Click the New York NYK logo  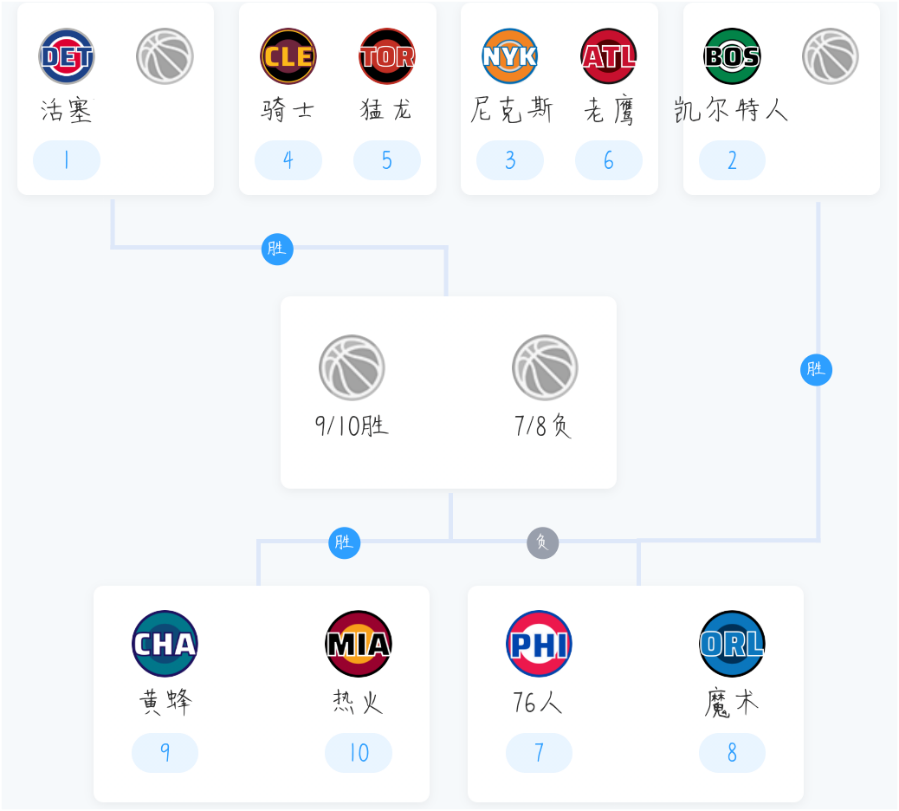pyautogui.click(x=510, y=56)
